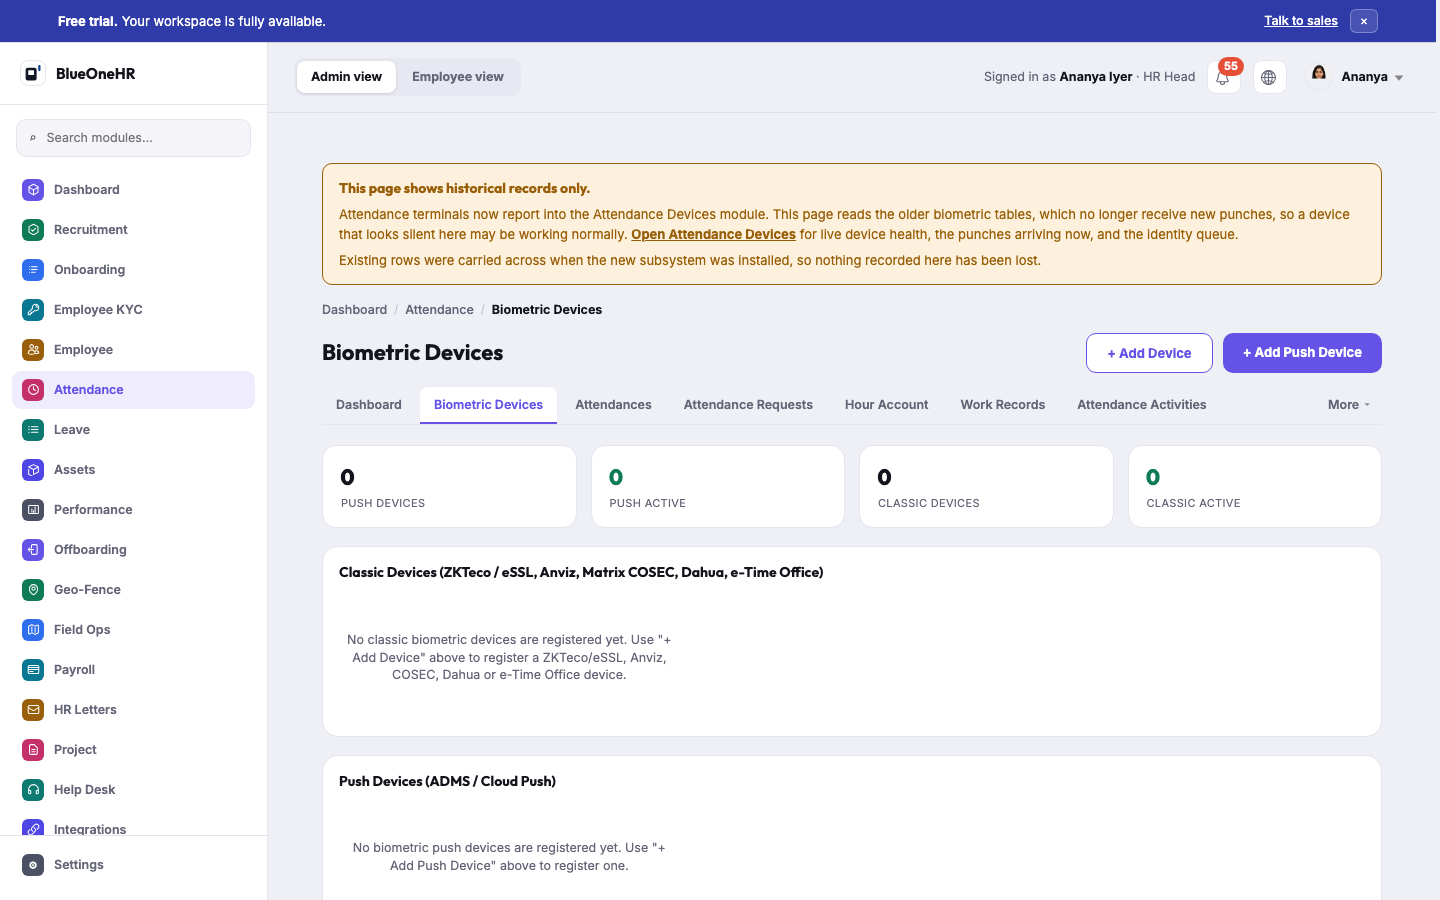Expand the Ananya user menu
The width and height of the screenshot is (1440, 900).
[x=1356, y=77]
